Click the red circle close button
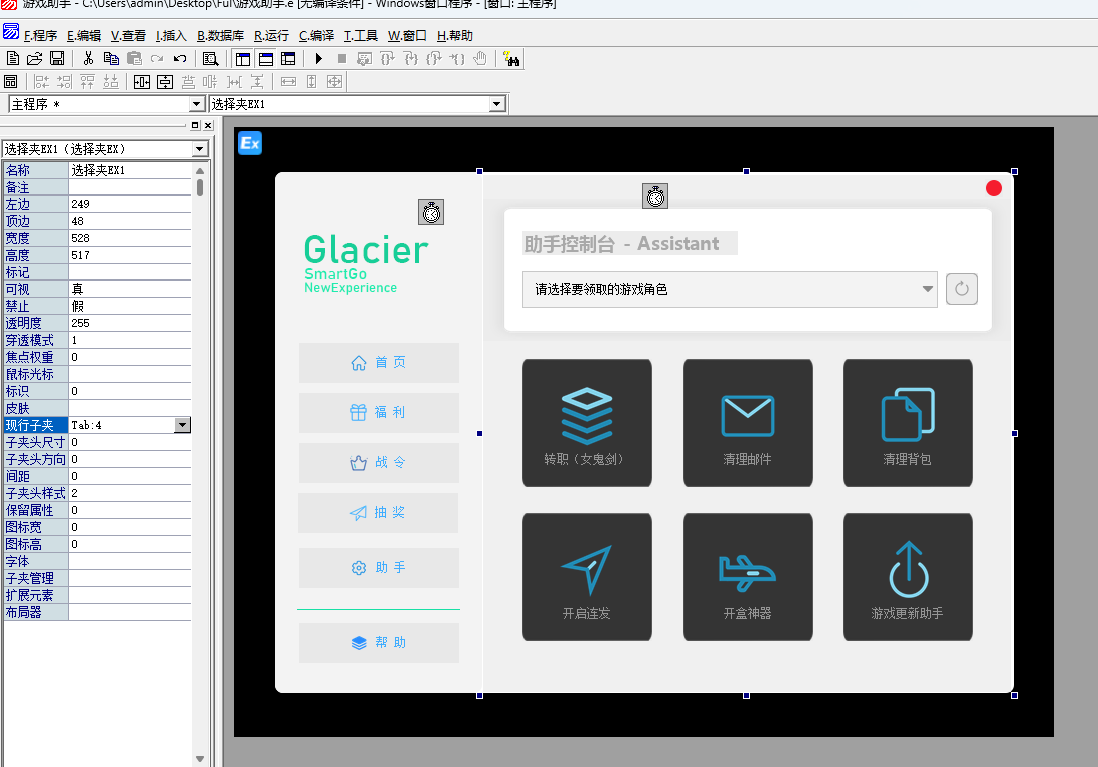This screenshot has height=767, width=1098. [x=994, y=188]
